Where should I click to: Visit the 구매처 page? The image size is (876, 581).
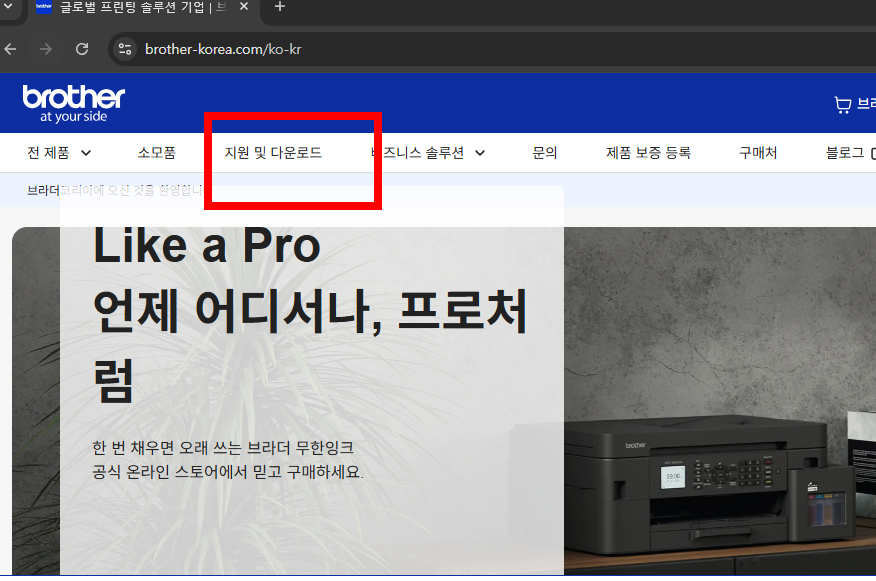pyautogui.click(x=758, y=152)
